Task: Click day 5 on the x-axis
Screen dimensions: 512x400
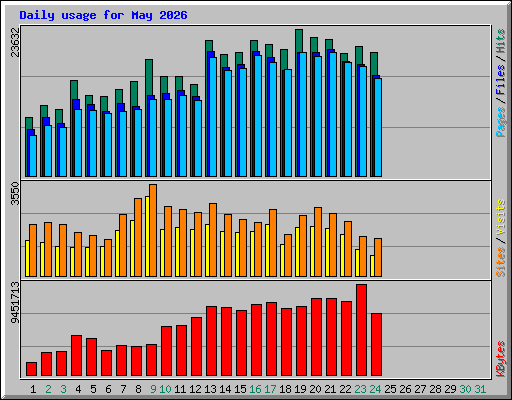Action: (93, 389)
